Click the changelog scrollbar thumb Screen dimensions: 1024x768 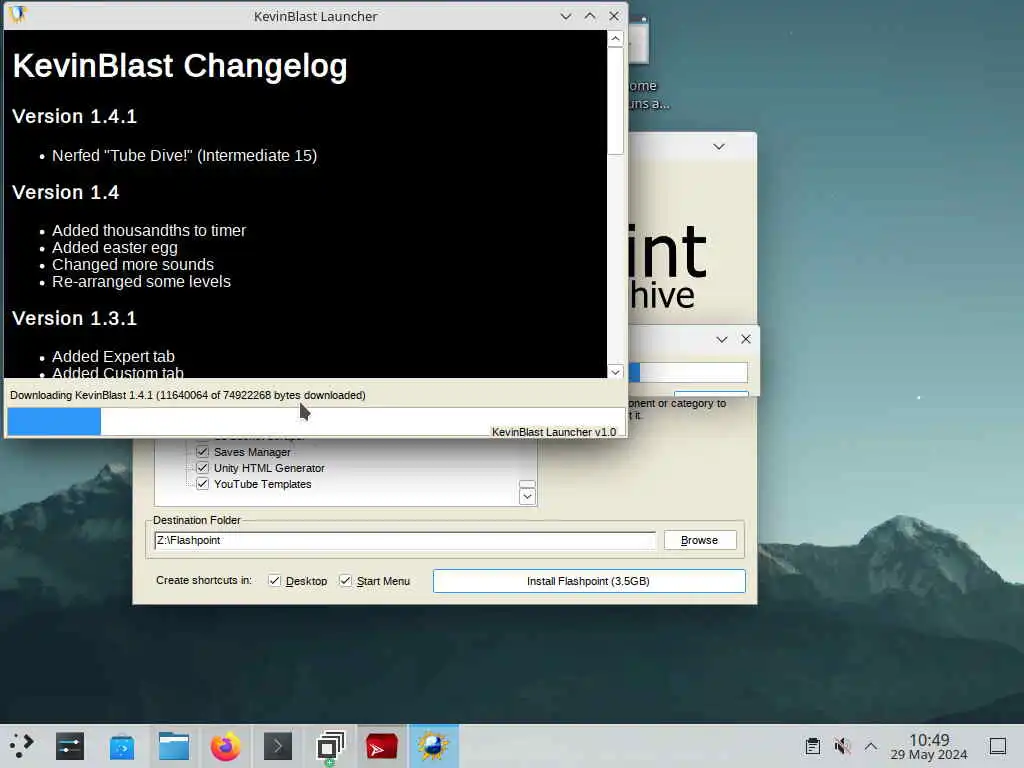point(615,101)
